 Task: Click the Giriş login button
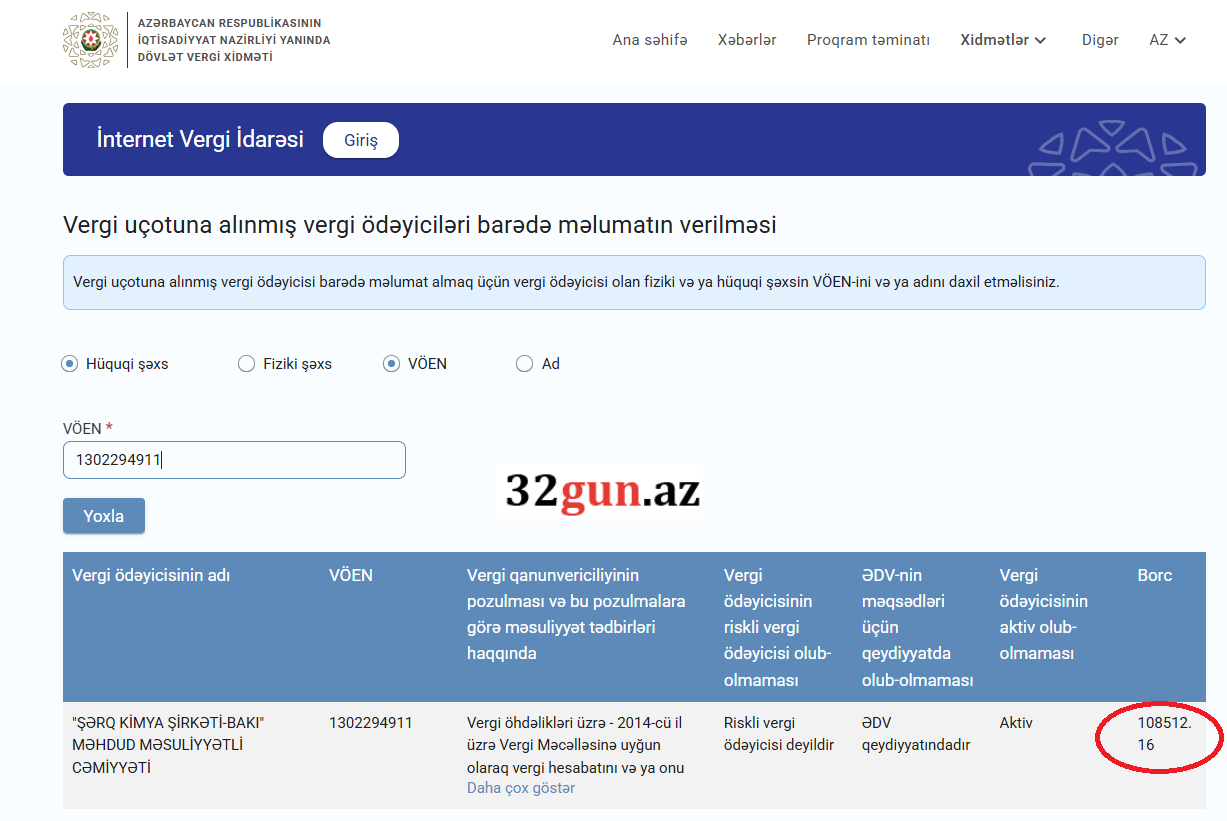pos(361,140)
